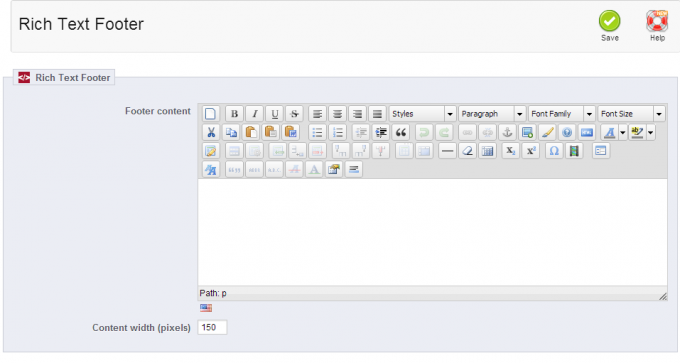Click inside the footer content editing area

432,232
